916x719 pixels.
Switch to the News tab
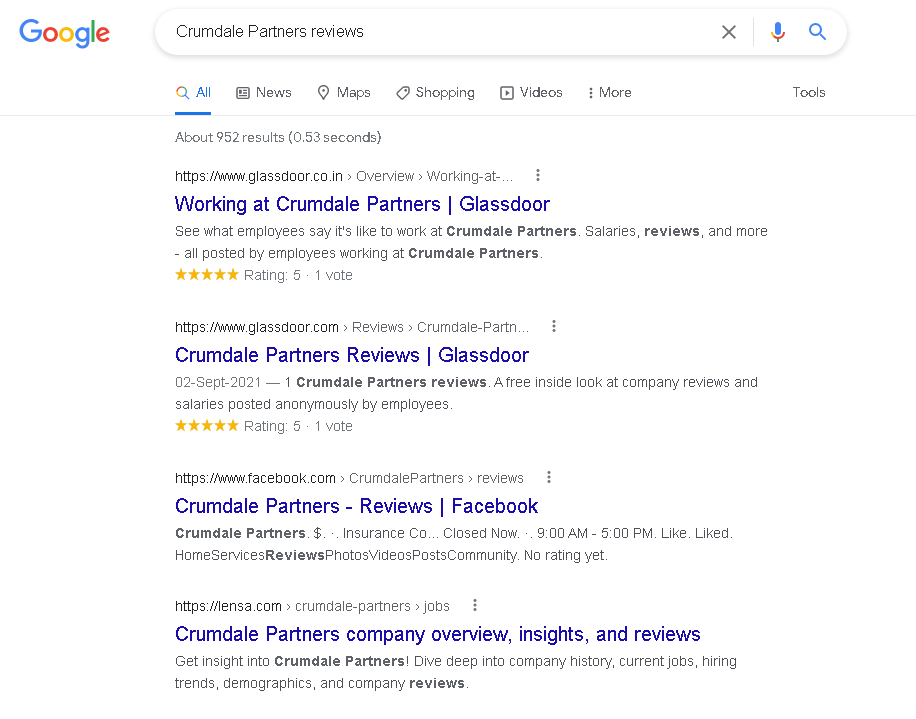(x=263, y=92)
